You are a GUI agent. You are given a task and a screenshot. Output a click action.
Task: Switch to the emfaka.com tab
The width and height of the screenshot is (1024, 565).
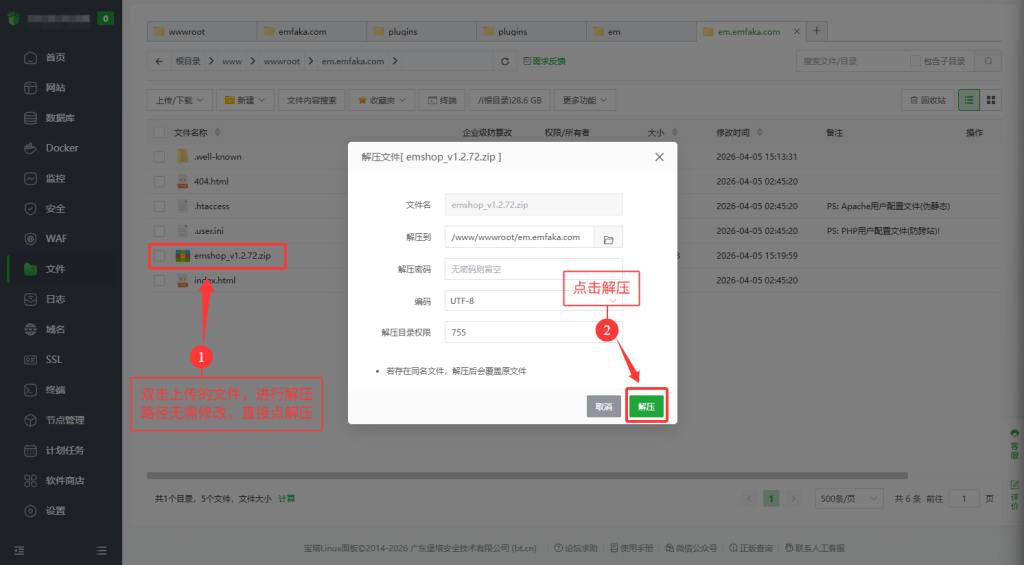click(312, 31)
